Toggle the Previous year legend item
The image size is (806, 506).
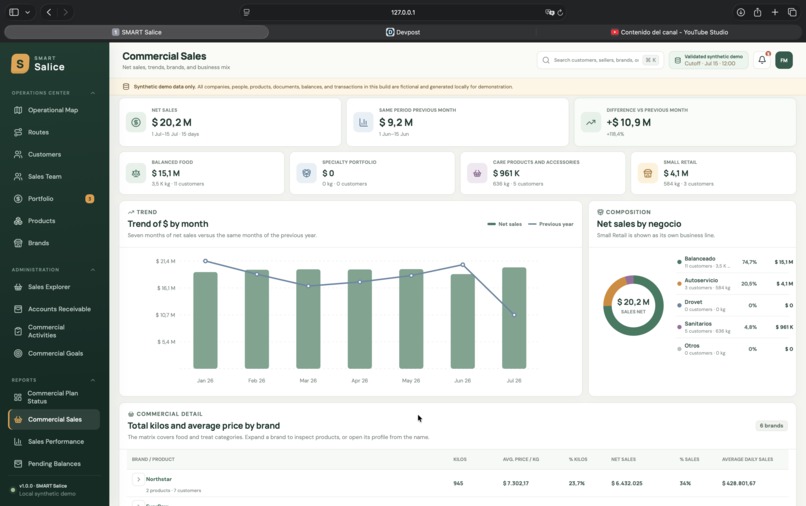point(551,224)
